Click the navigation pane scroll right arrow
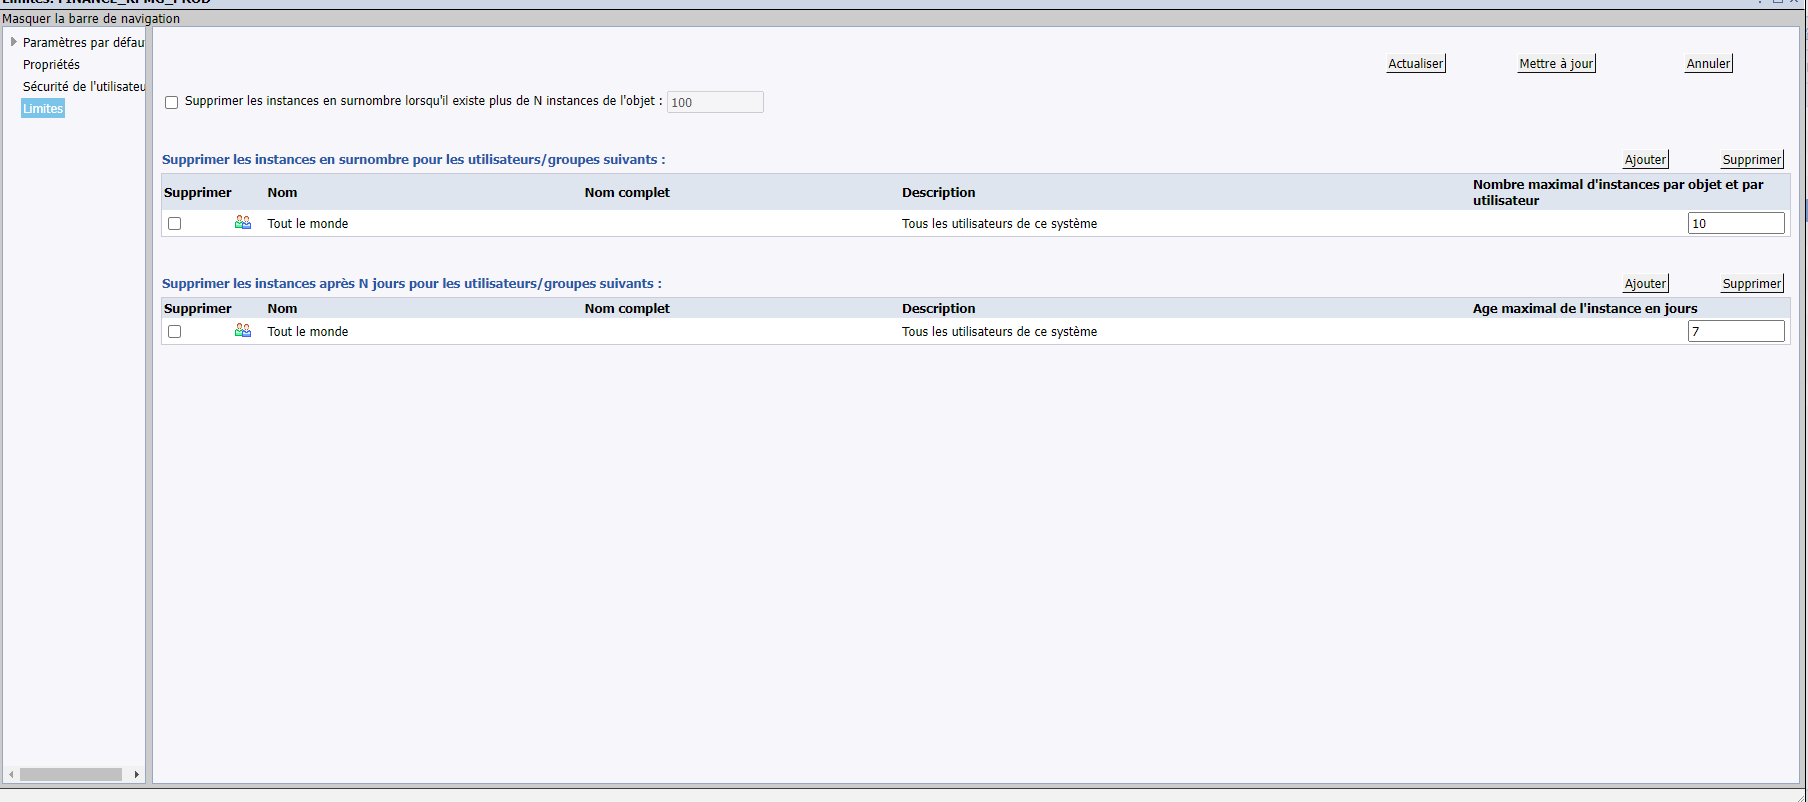 (x=136, y=774)
